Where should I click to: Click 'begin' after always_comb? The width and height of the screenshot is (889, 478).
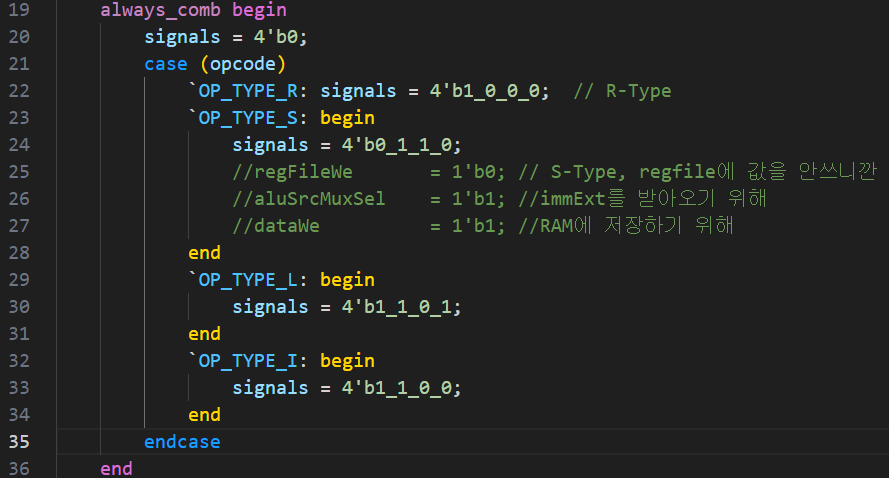[x=259, y=10]
